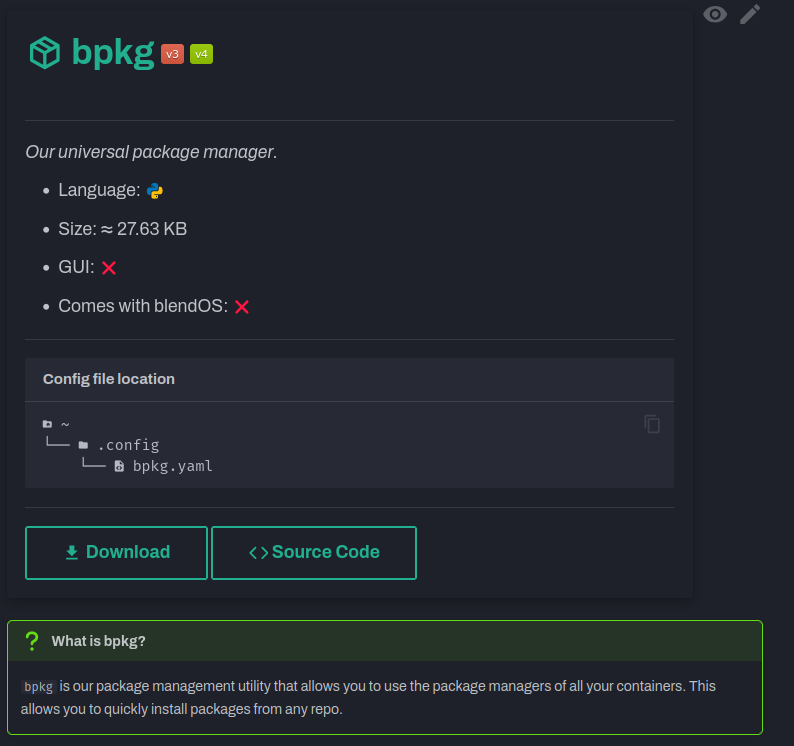The width and height of the screenshot is (794, 746).
Task: Collapse the 'What is bpkg?' note title
Action: point(98,641)
